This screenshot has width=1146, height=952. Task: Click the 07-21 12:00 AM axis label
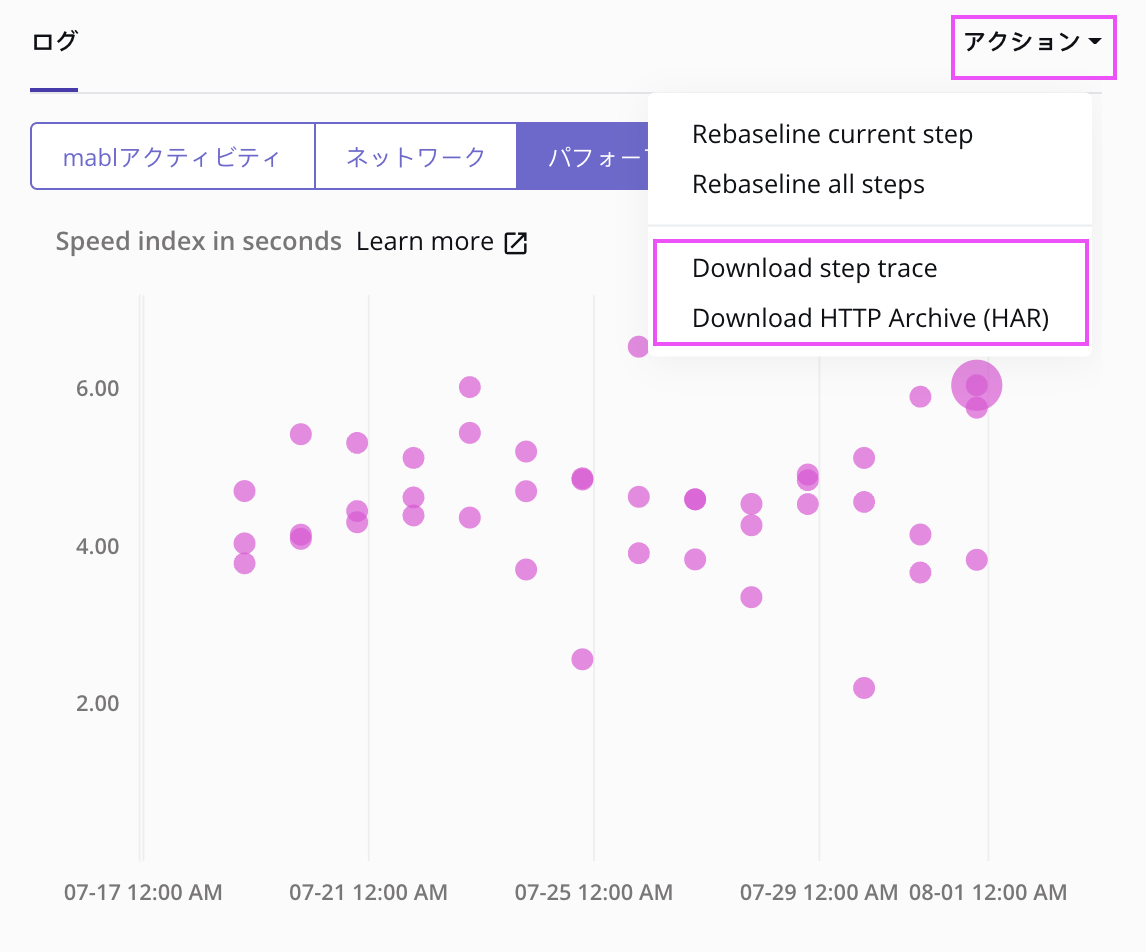pyautogui.click(x=368, y=892)
